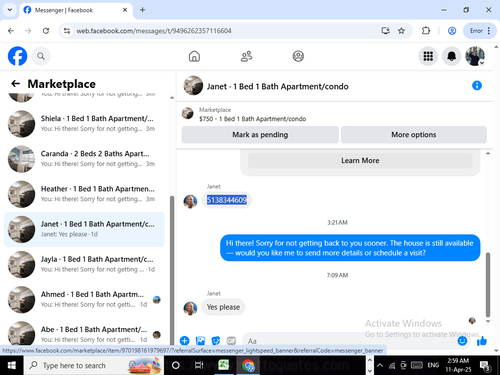Open the Facebook search icon
The width and height of the screenshot is (500, 375).
[x=41, y=56]
